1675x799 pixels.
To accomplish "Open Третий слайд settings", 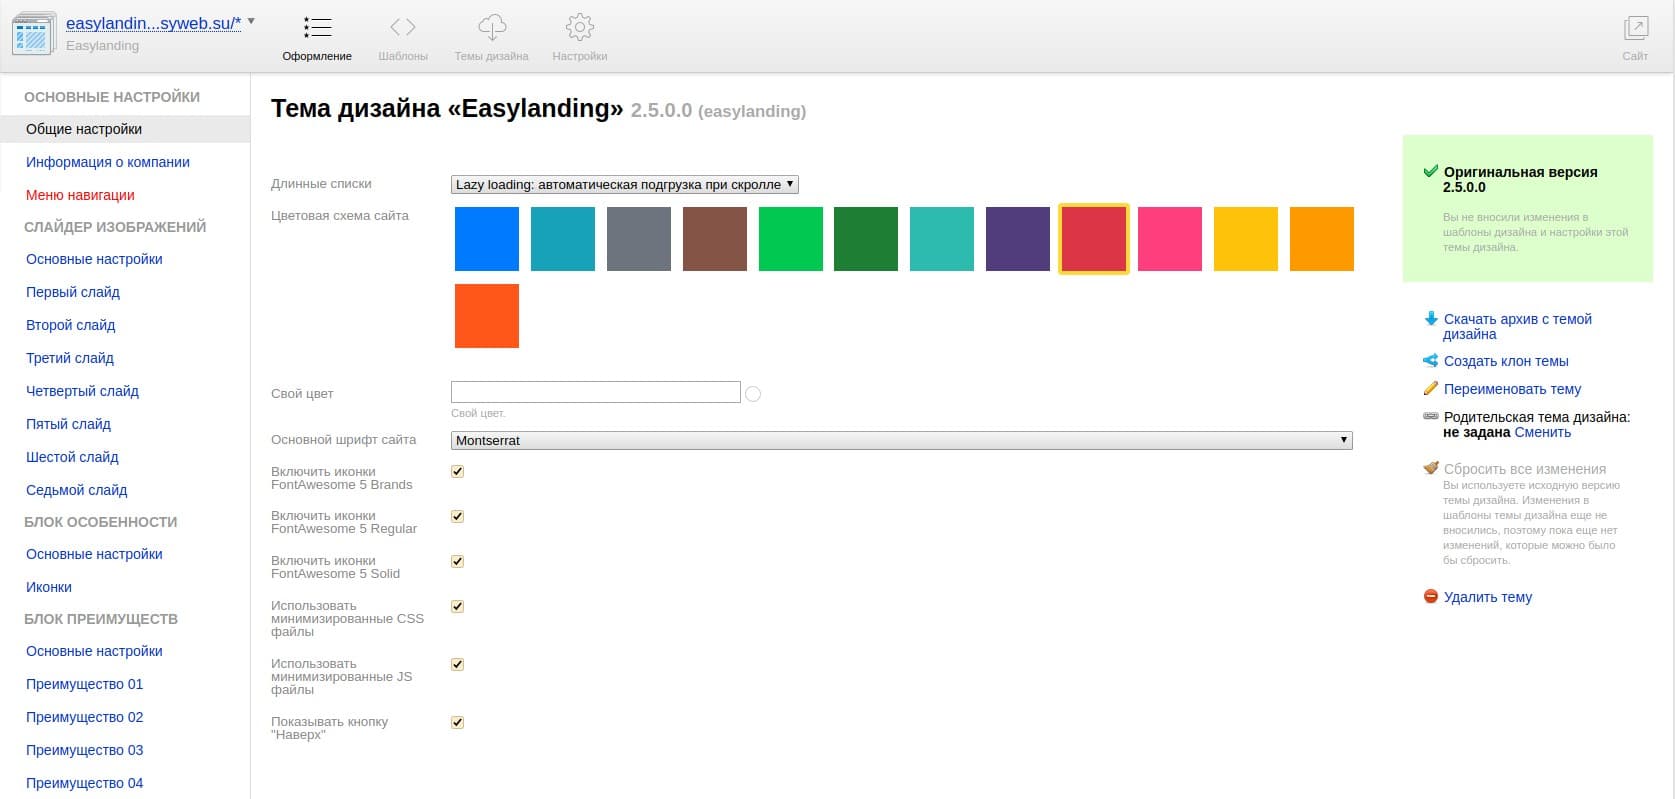I will tap(70, 358).
